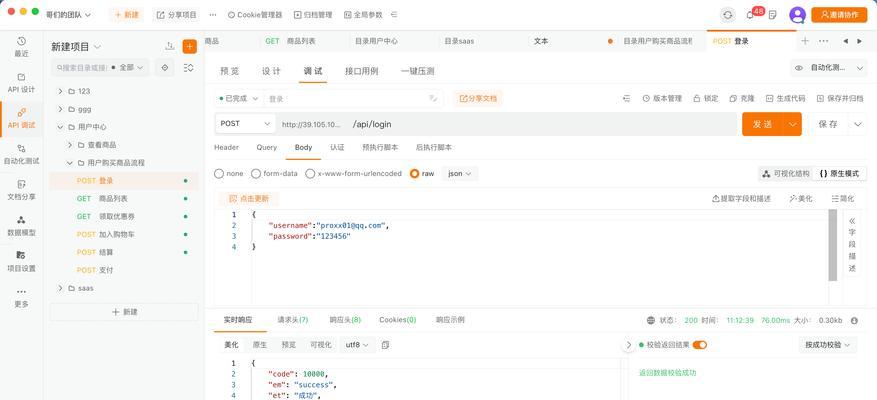
Task: Open the Query request tab
Action: [x=267, y=148]
